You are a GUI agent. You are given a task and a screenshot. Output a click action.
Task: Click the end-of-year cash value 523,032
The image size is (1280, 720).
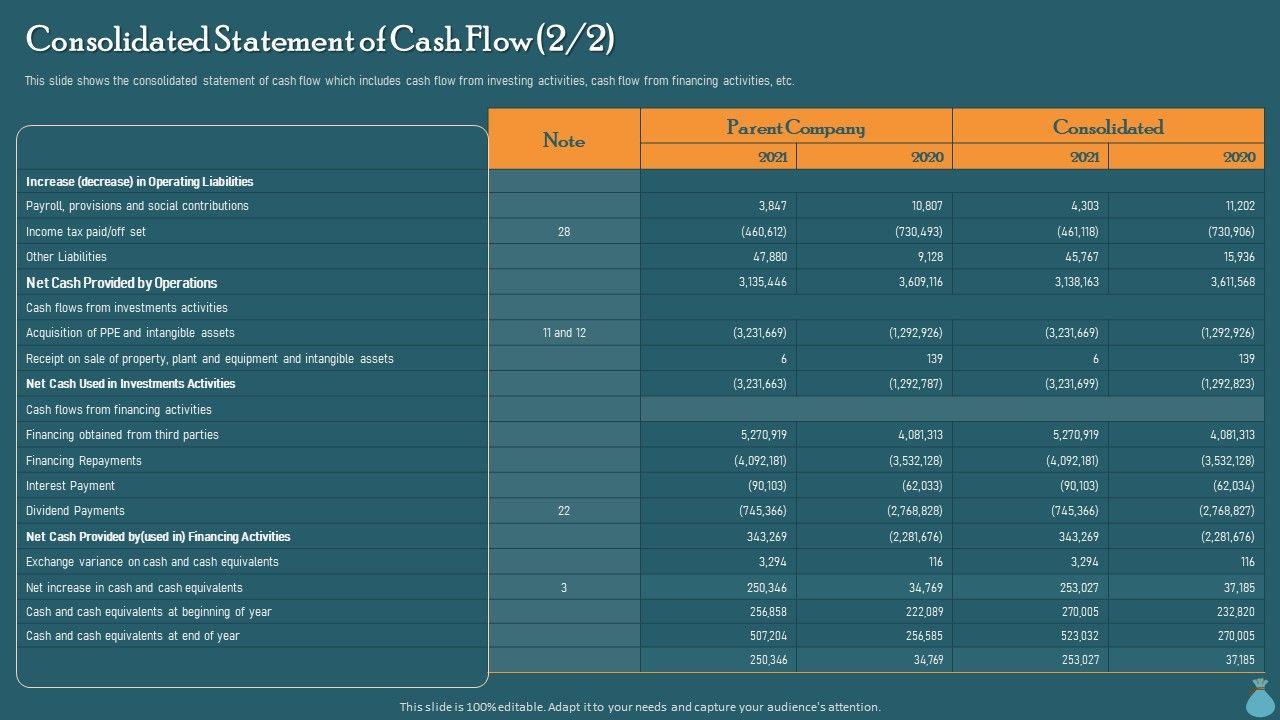1080,636
